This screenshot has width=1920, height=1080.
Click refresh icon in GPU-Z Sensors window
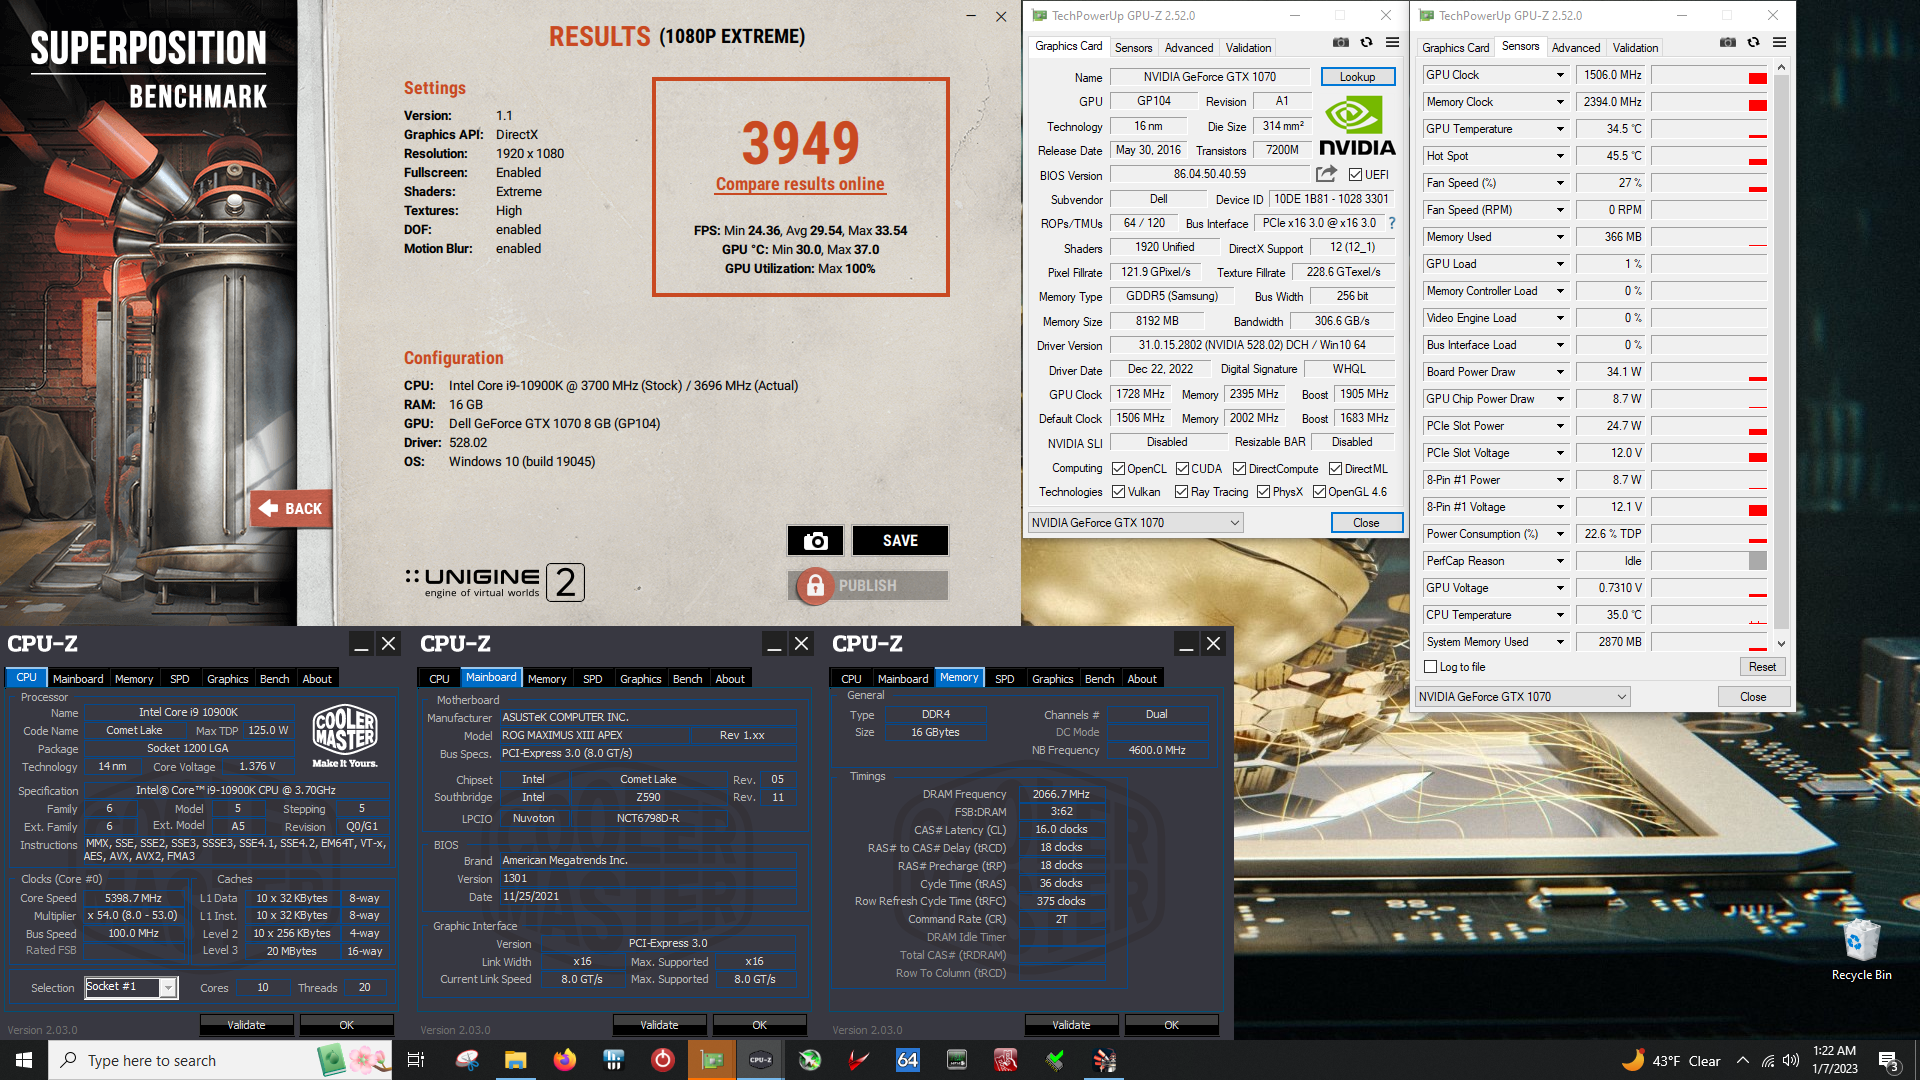click(x=1753, y=43)
